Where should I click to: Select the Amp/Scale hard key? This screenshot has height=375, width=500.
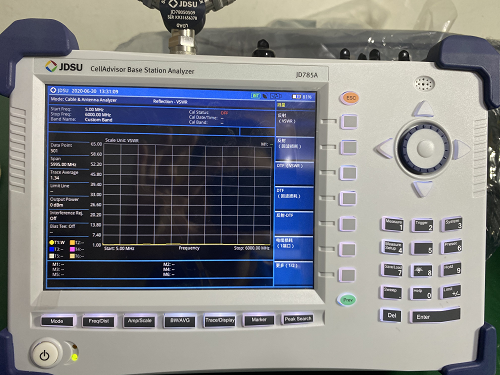(x=140, y=321)
